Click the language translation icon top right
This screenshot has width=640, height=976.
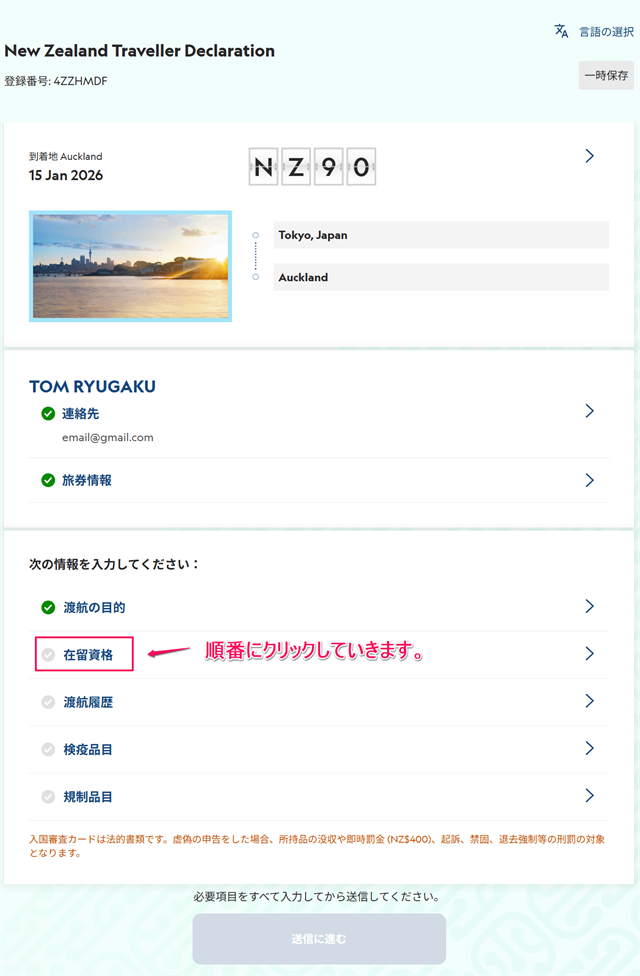click(560, 31)
